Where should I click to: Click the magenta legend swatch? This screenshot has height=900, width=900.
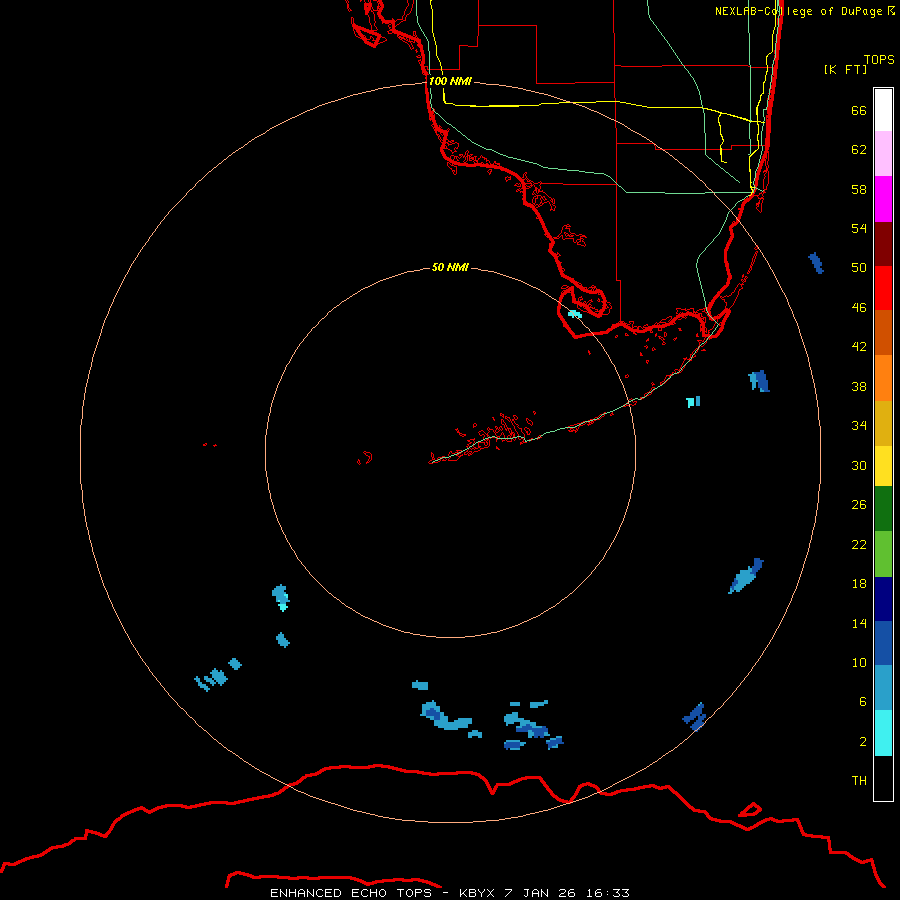pos(883,199)
